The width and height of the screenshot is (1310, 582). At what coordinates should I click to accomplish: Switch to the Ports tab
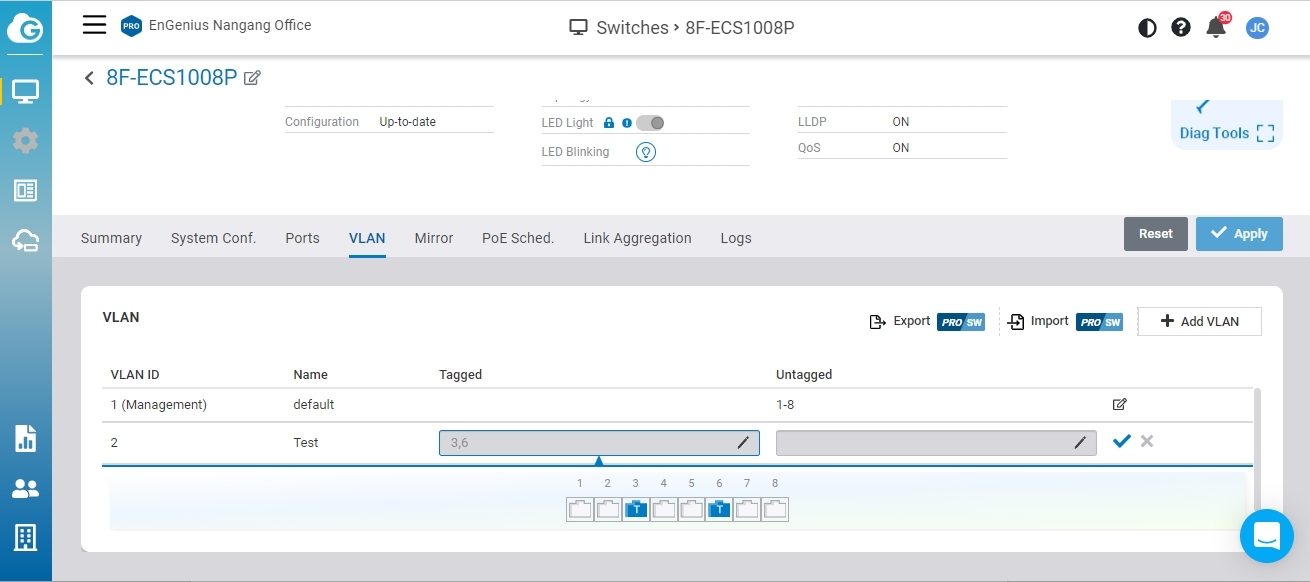[302, 238]
